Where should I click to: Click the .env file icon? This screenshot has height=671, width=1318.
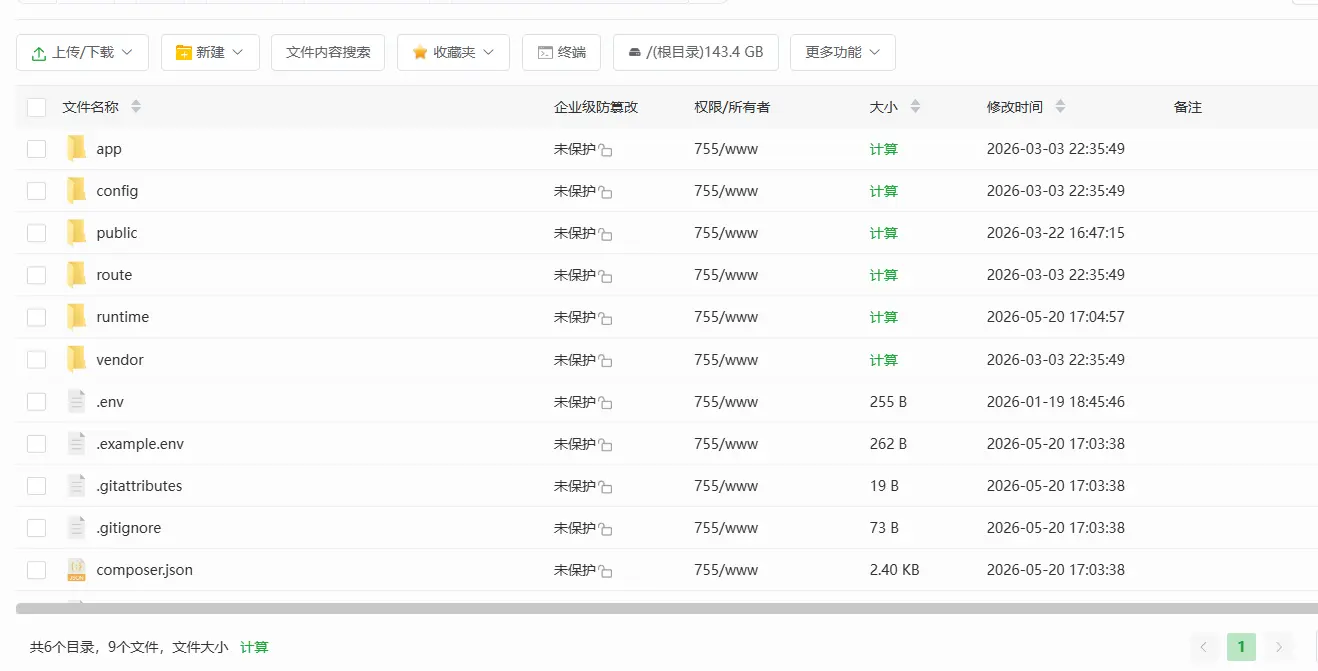click(x=76, y=401)
